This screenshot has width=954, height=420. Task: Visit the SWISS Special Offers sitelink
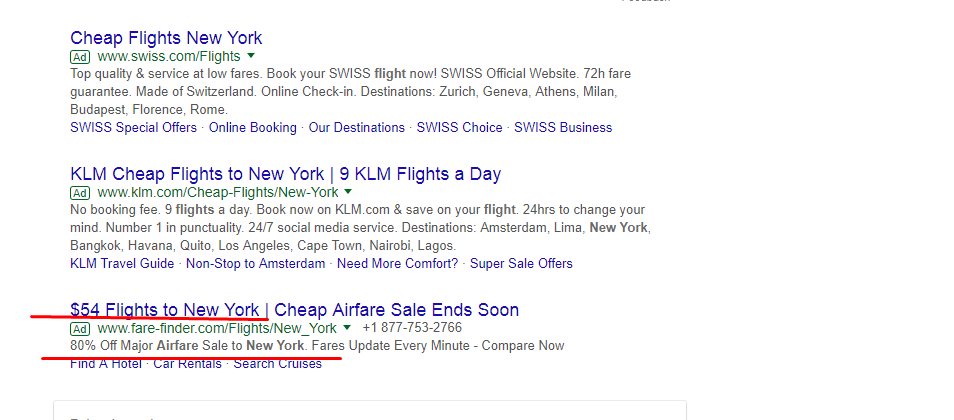coord(134,128)
